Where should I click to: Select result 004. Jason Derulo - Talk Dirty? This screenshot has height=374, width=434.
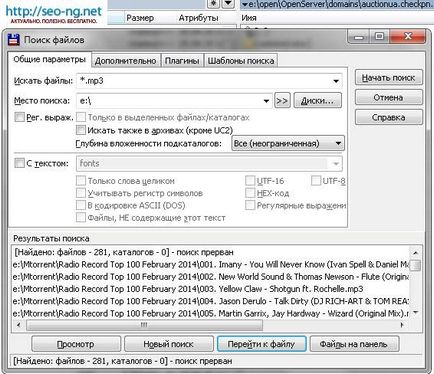tap(211, 301)
